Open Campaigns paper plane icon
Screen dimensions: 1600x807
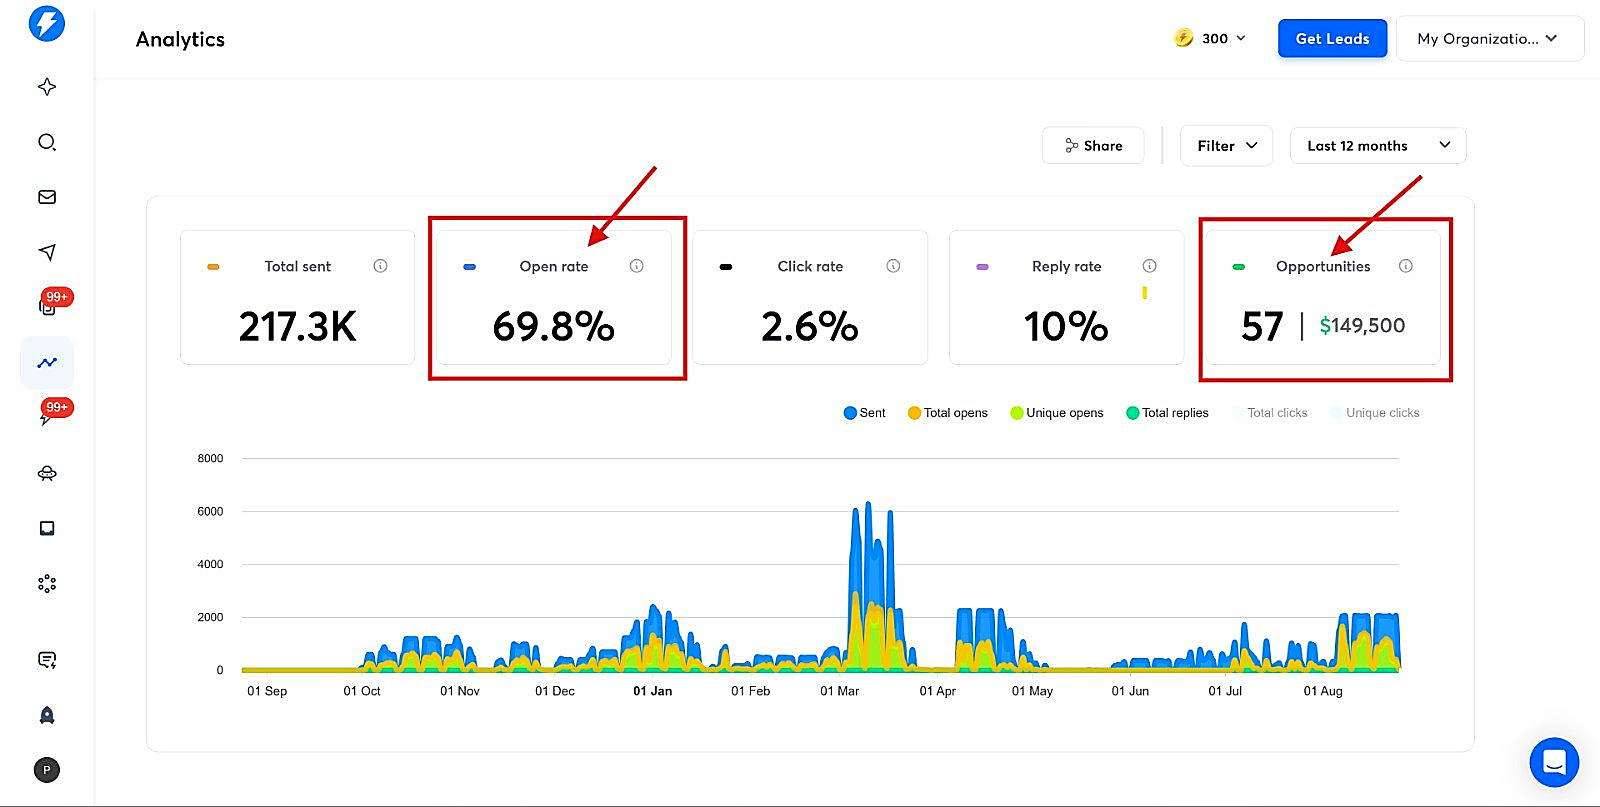pyautogui.click(x=47, y=252)
